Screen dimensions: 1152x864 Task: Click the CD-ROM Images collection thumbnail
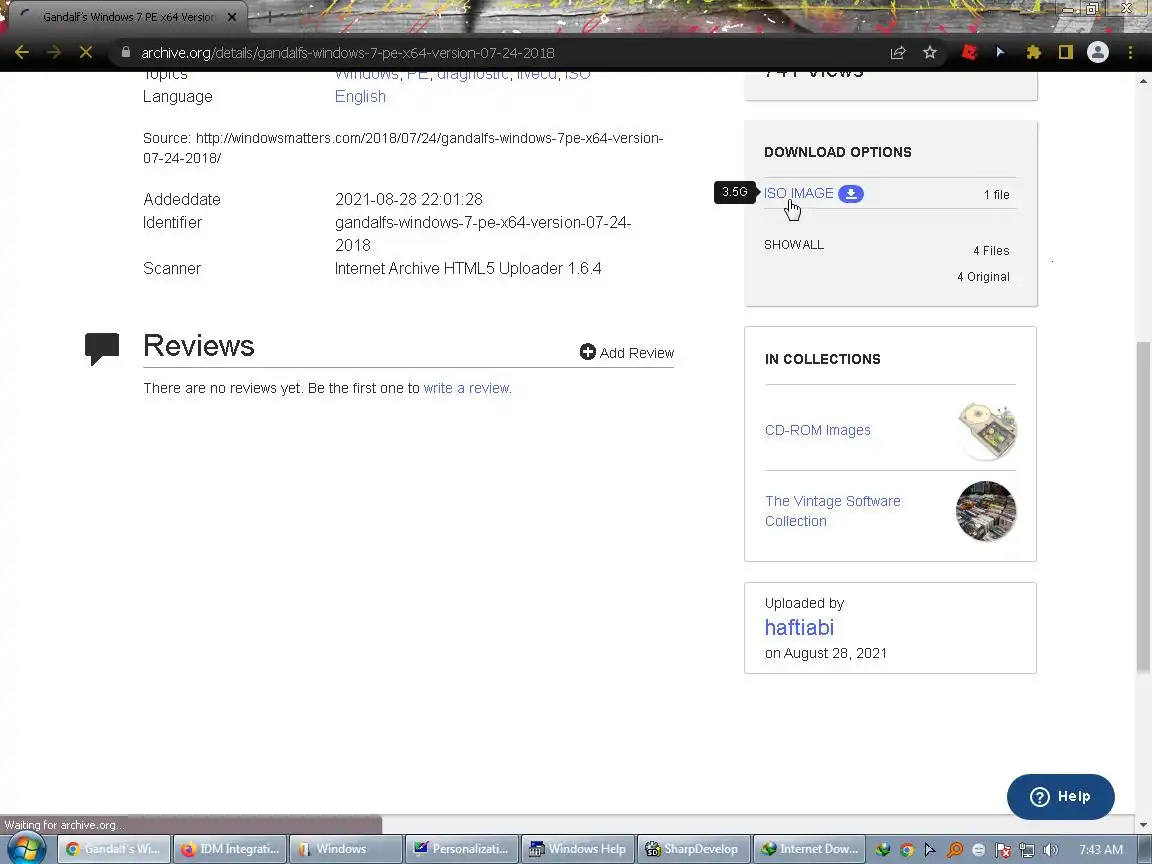(x=987, y=431)
